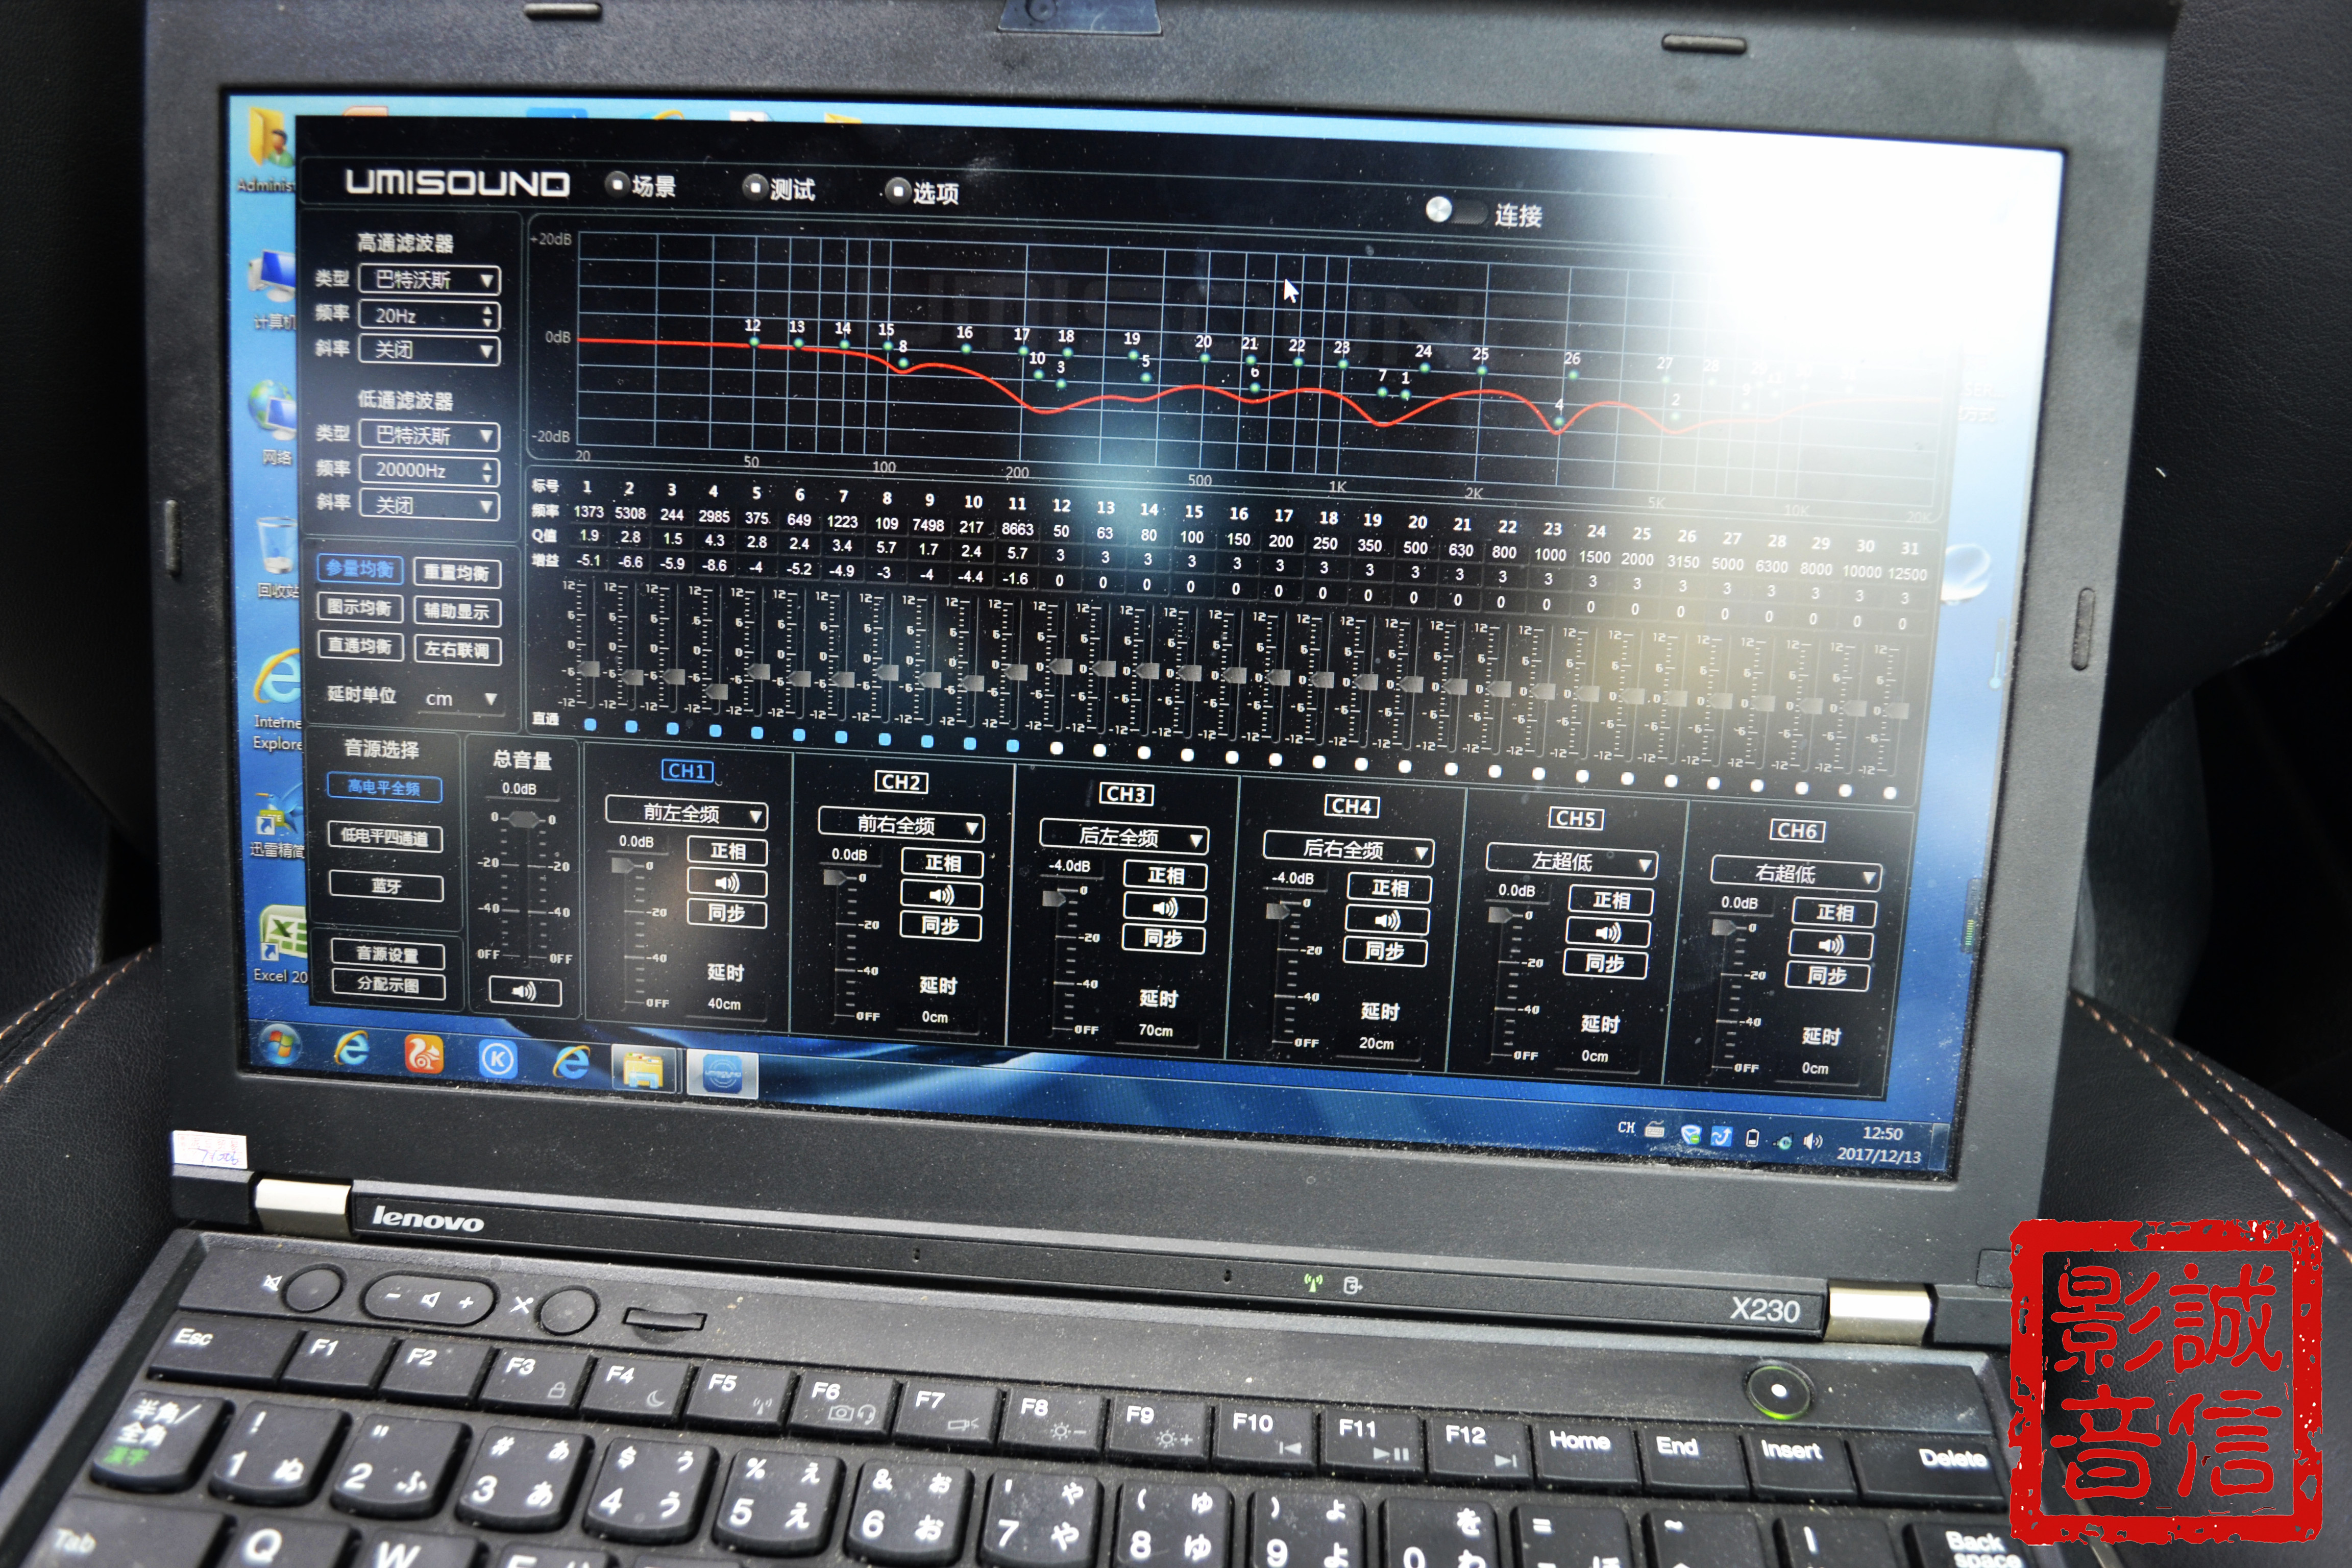Open CH3 后左全频 output dropdown
The image size is (2352, 1568).
click(1123, 837)
